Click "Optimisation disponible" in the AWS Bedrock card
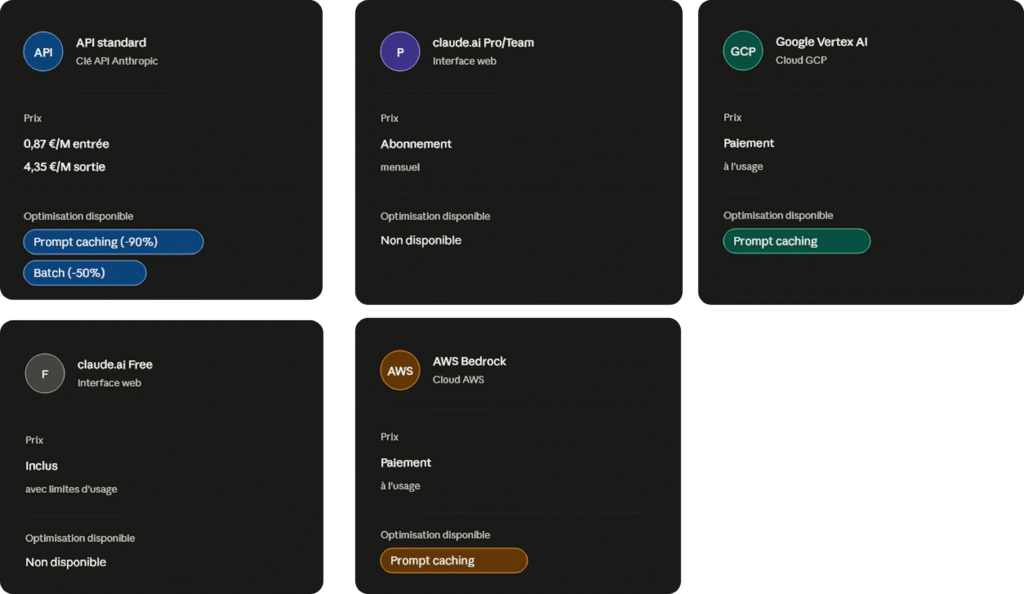Screen dimensions: 1024x594 click(436, 535)
